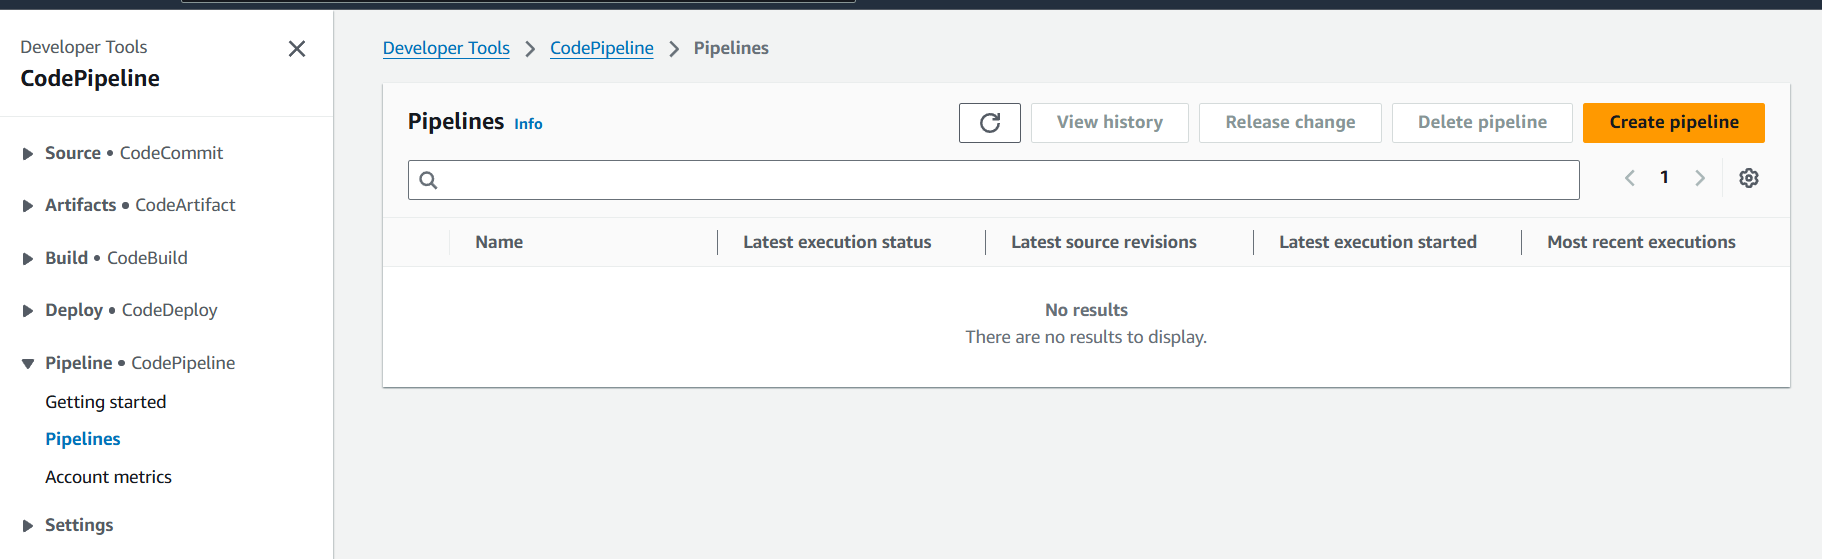Expand the Build CodeBuild section
1822x559 pixels.
(x=28, y=259)
